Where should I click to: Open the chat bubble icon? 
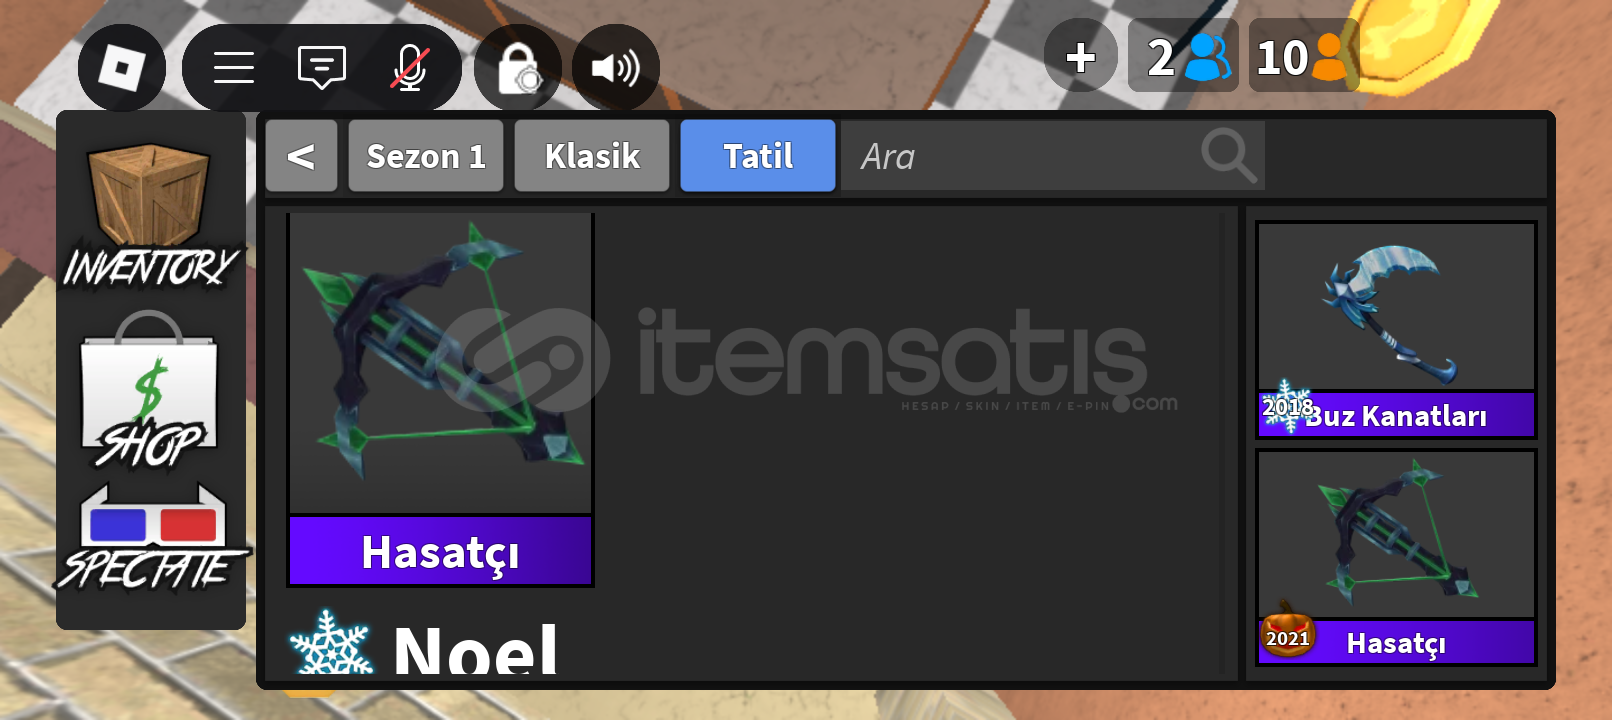[x=322, y=68]
